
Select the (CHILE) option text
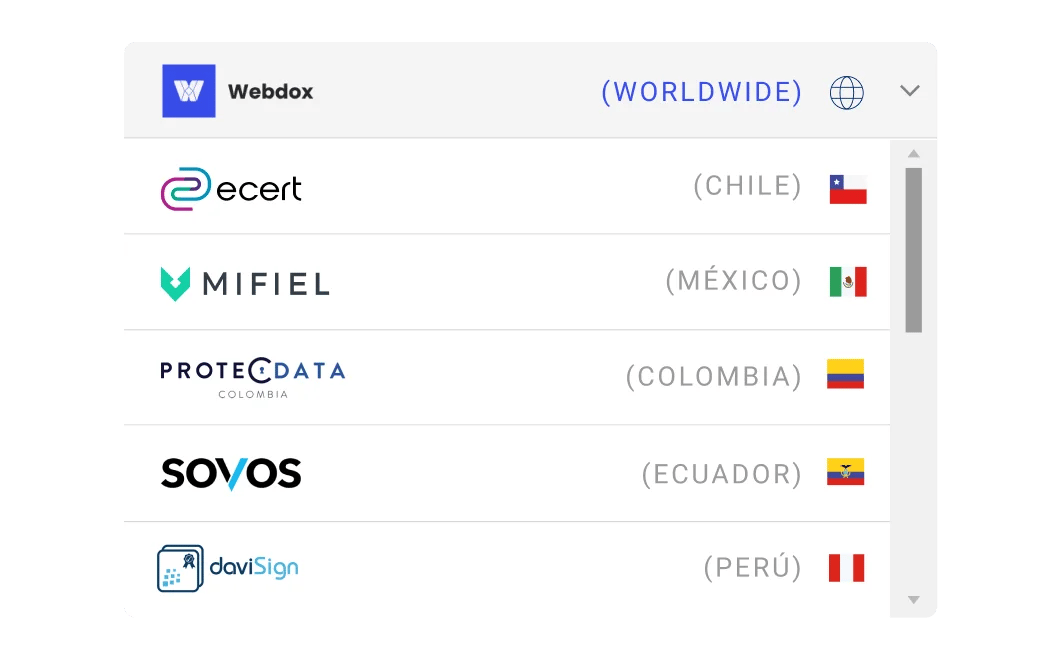(x=748, y=186)
